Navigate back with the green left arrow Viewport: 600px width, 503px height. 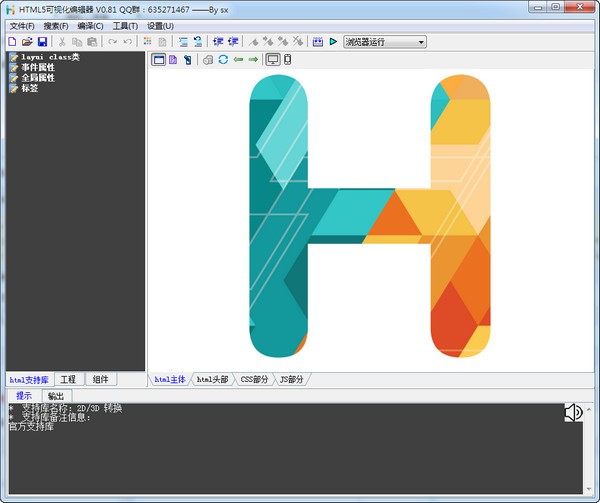[x=238, y=60]
